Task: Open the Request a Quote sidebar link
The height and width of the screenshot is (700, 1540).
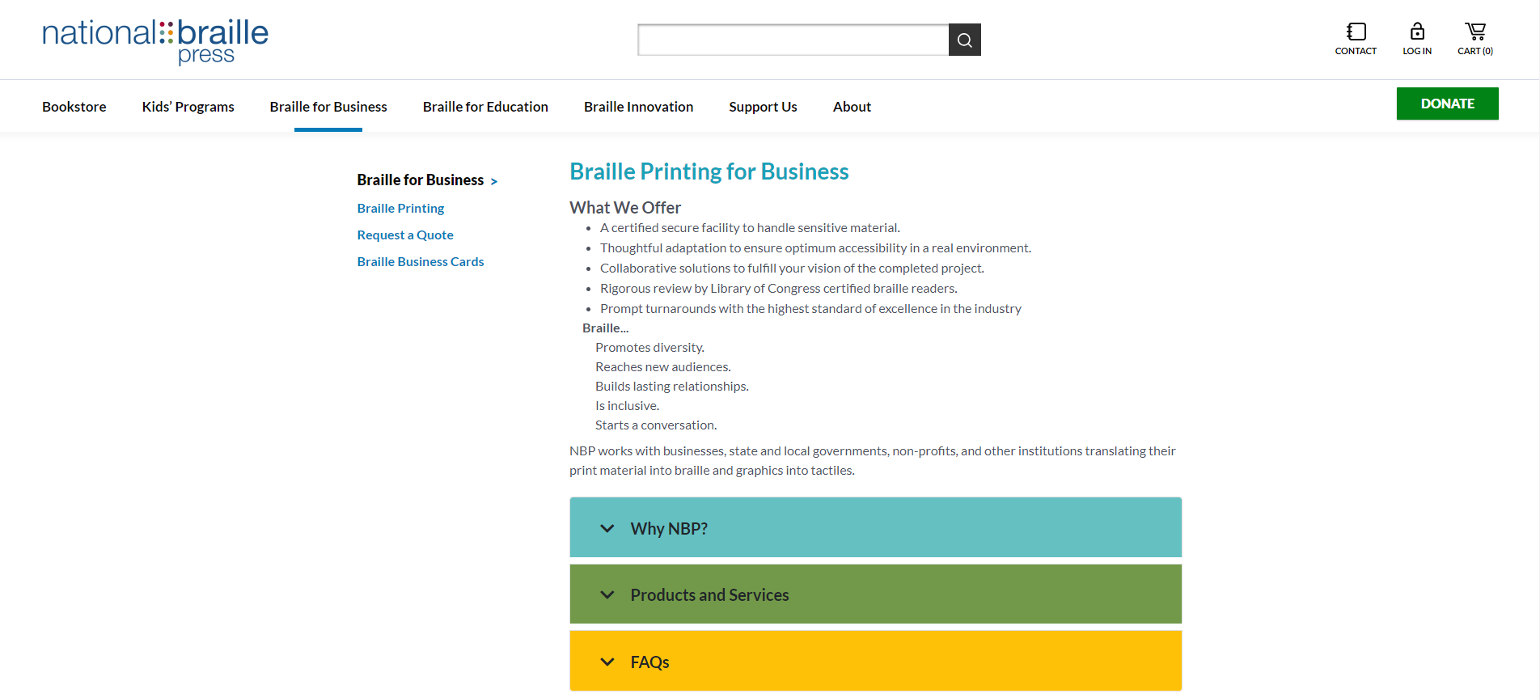Action: 405,235
